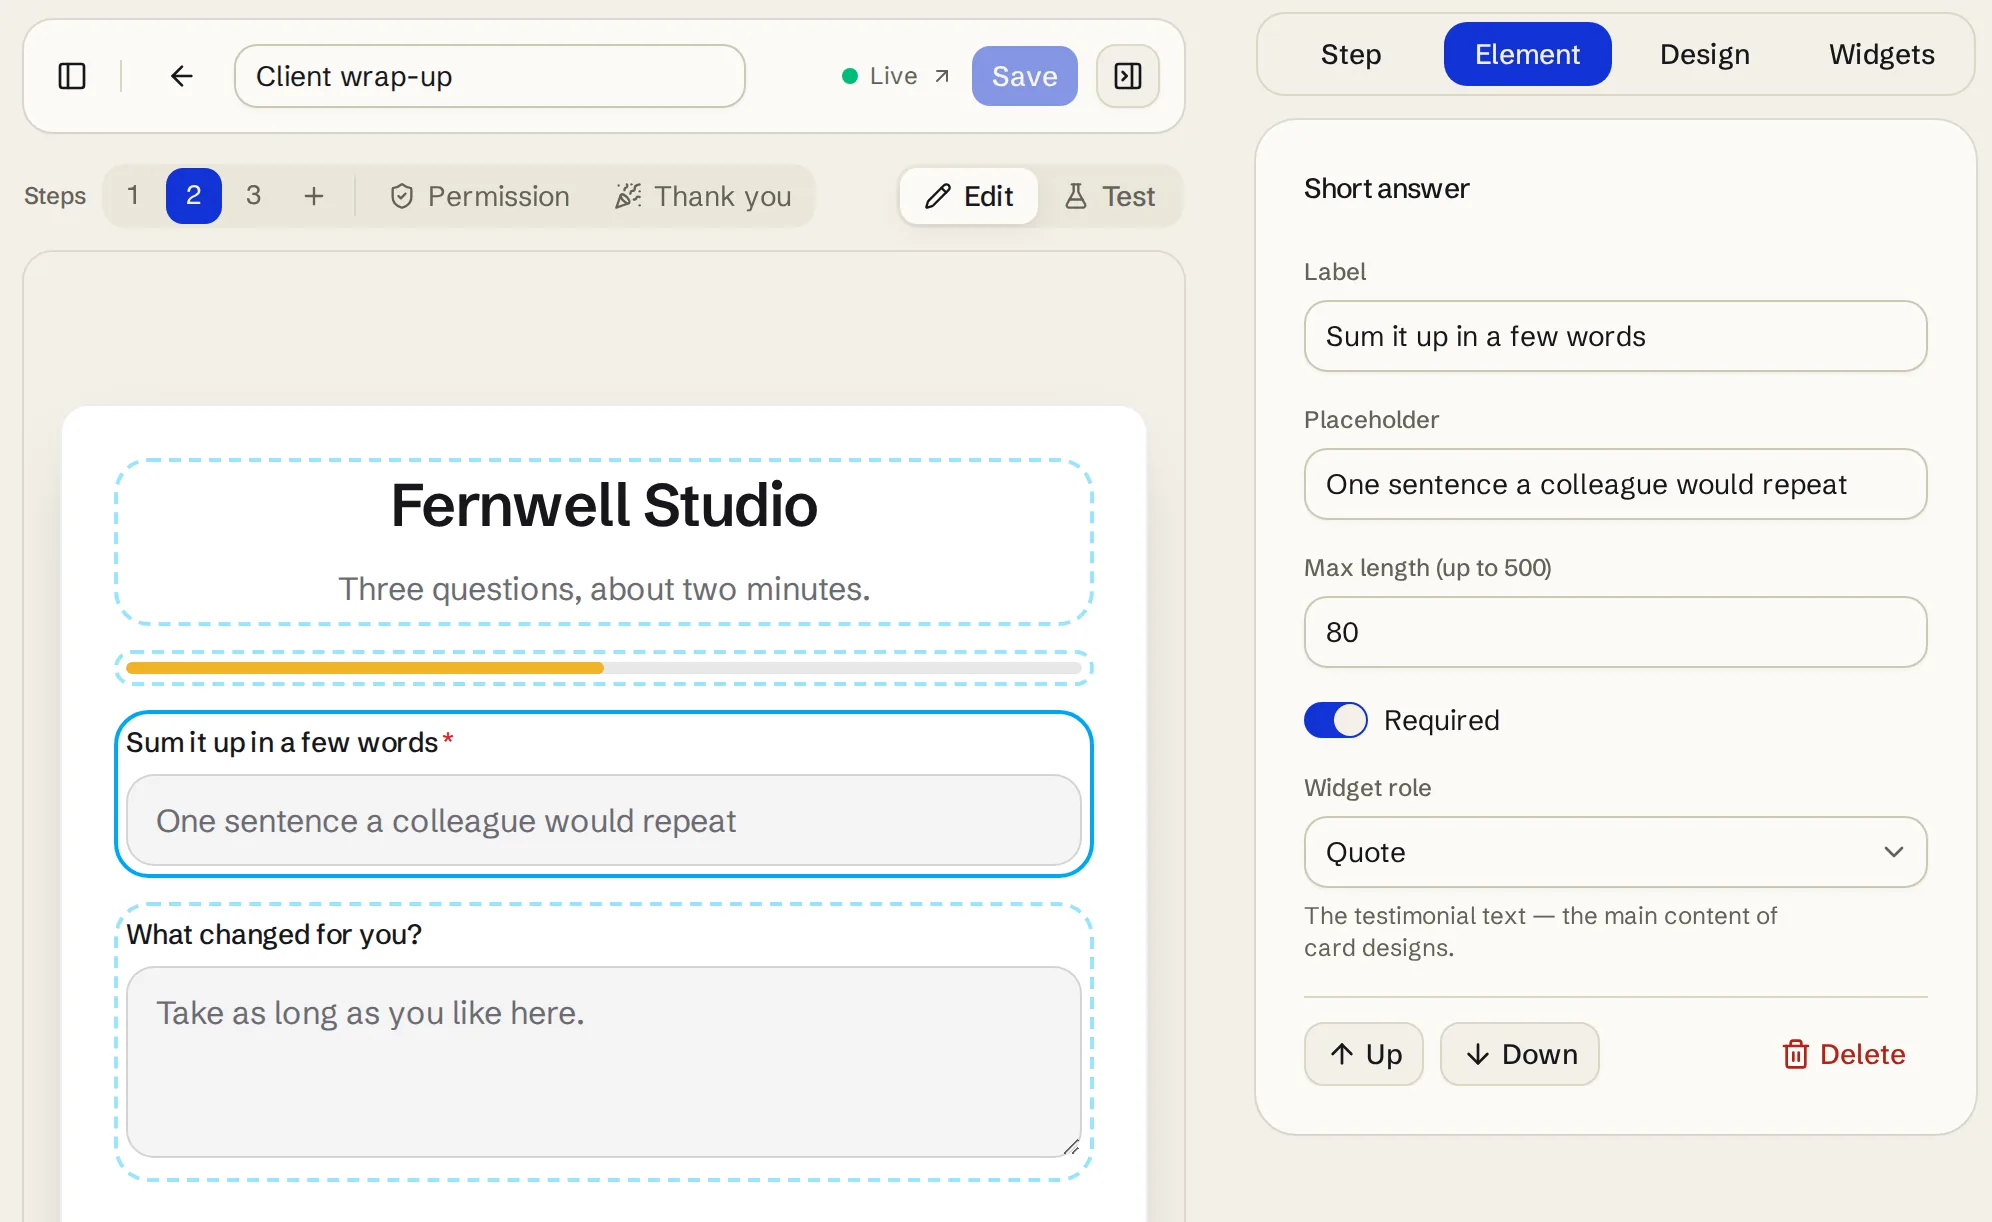This screenshot has height=1222, width=1992.
Task: Toggle the Required switch off
Action: click(1336, 720)
